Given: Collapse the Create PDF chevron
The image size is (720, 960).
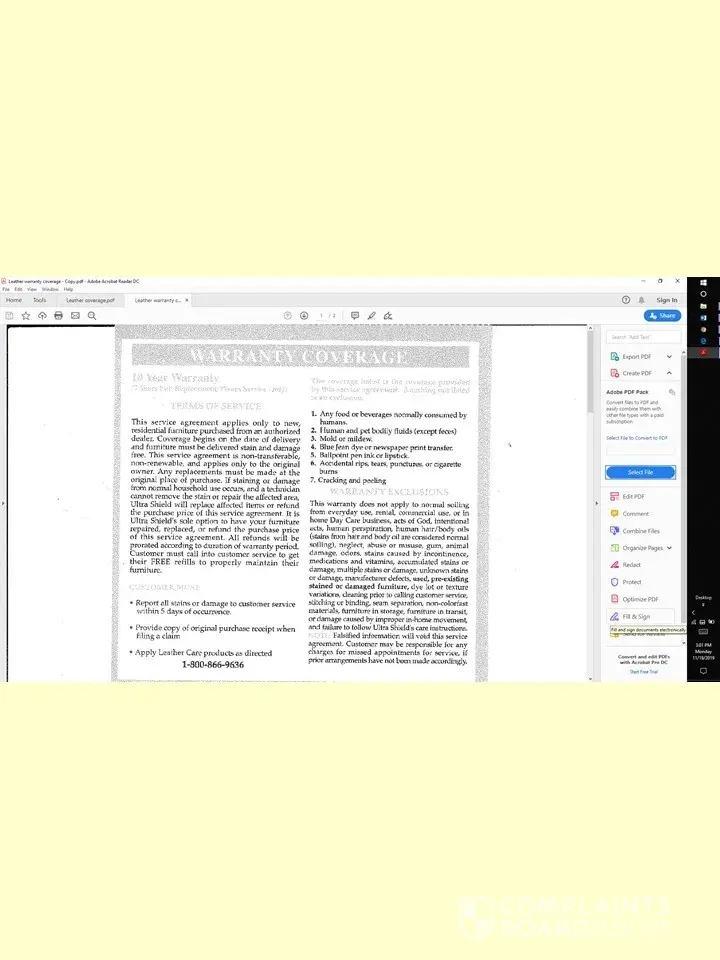Looking at the screenshot, I should (669, 373).
